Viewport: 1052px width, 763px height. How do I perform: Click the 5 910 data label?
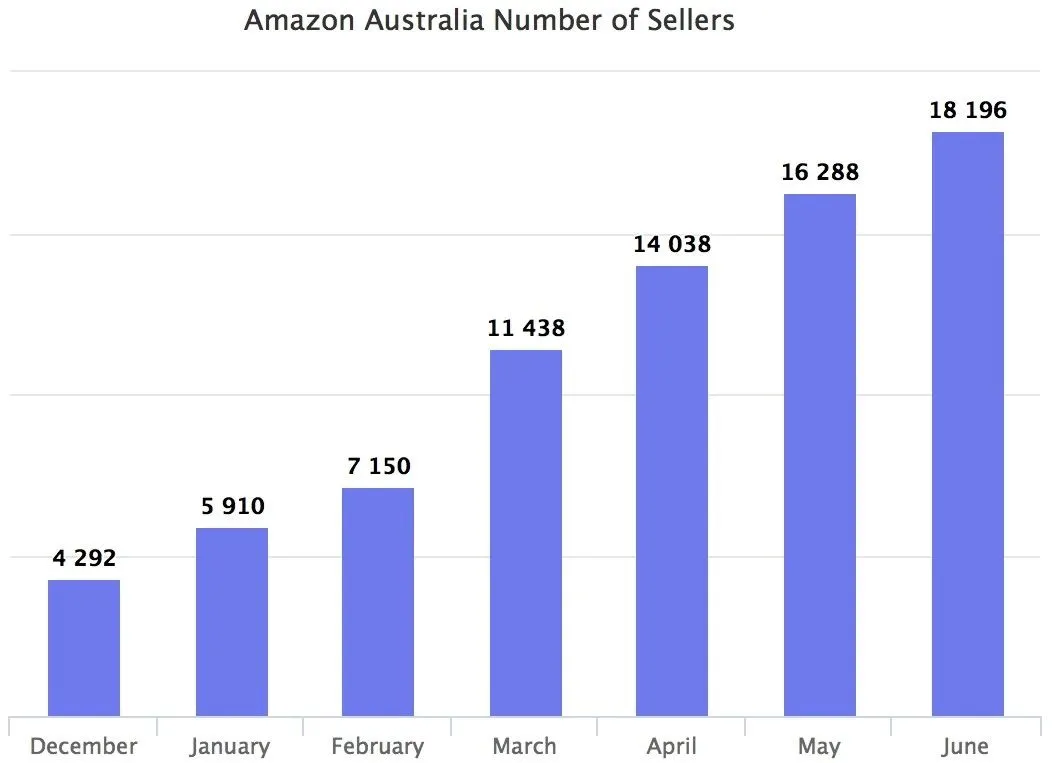(233, 505)
